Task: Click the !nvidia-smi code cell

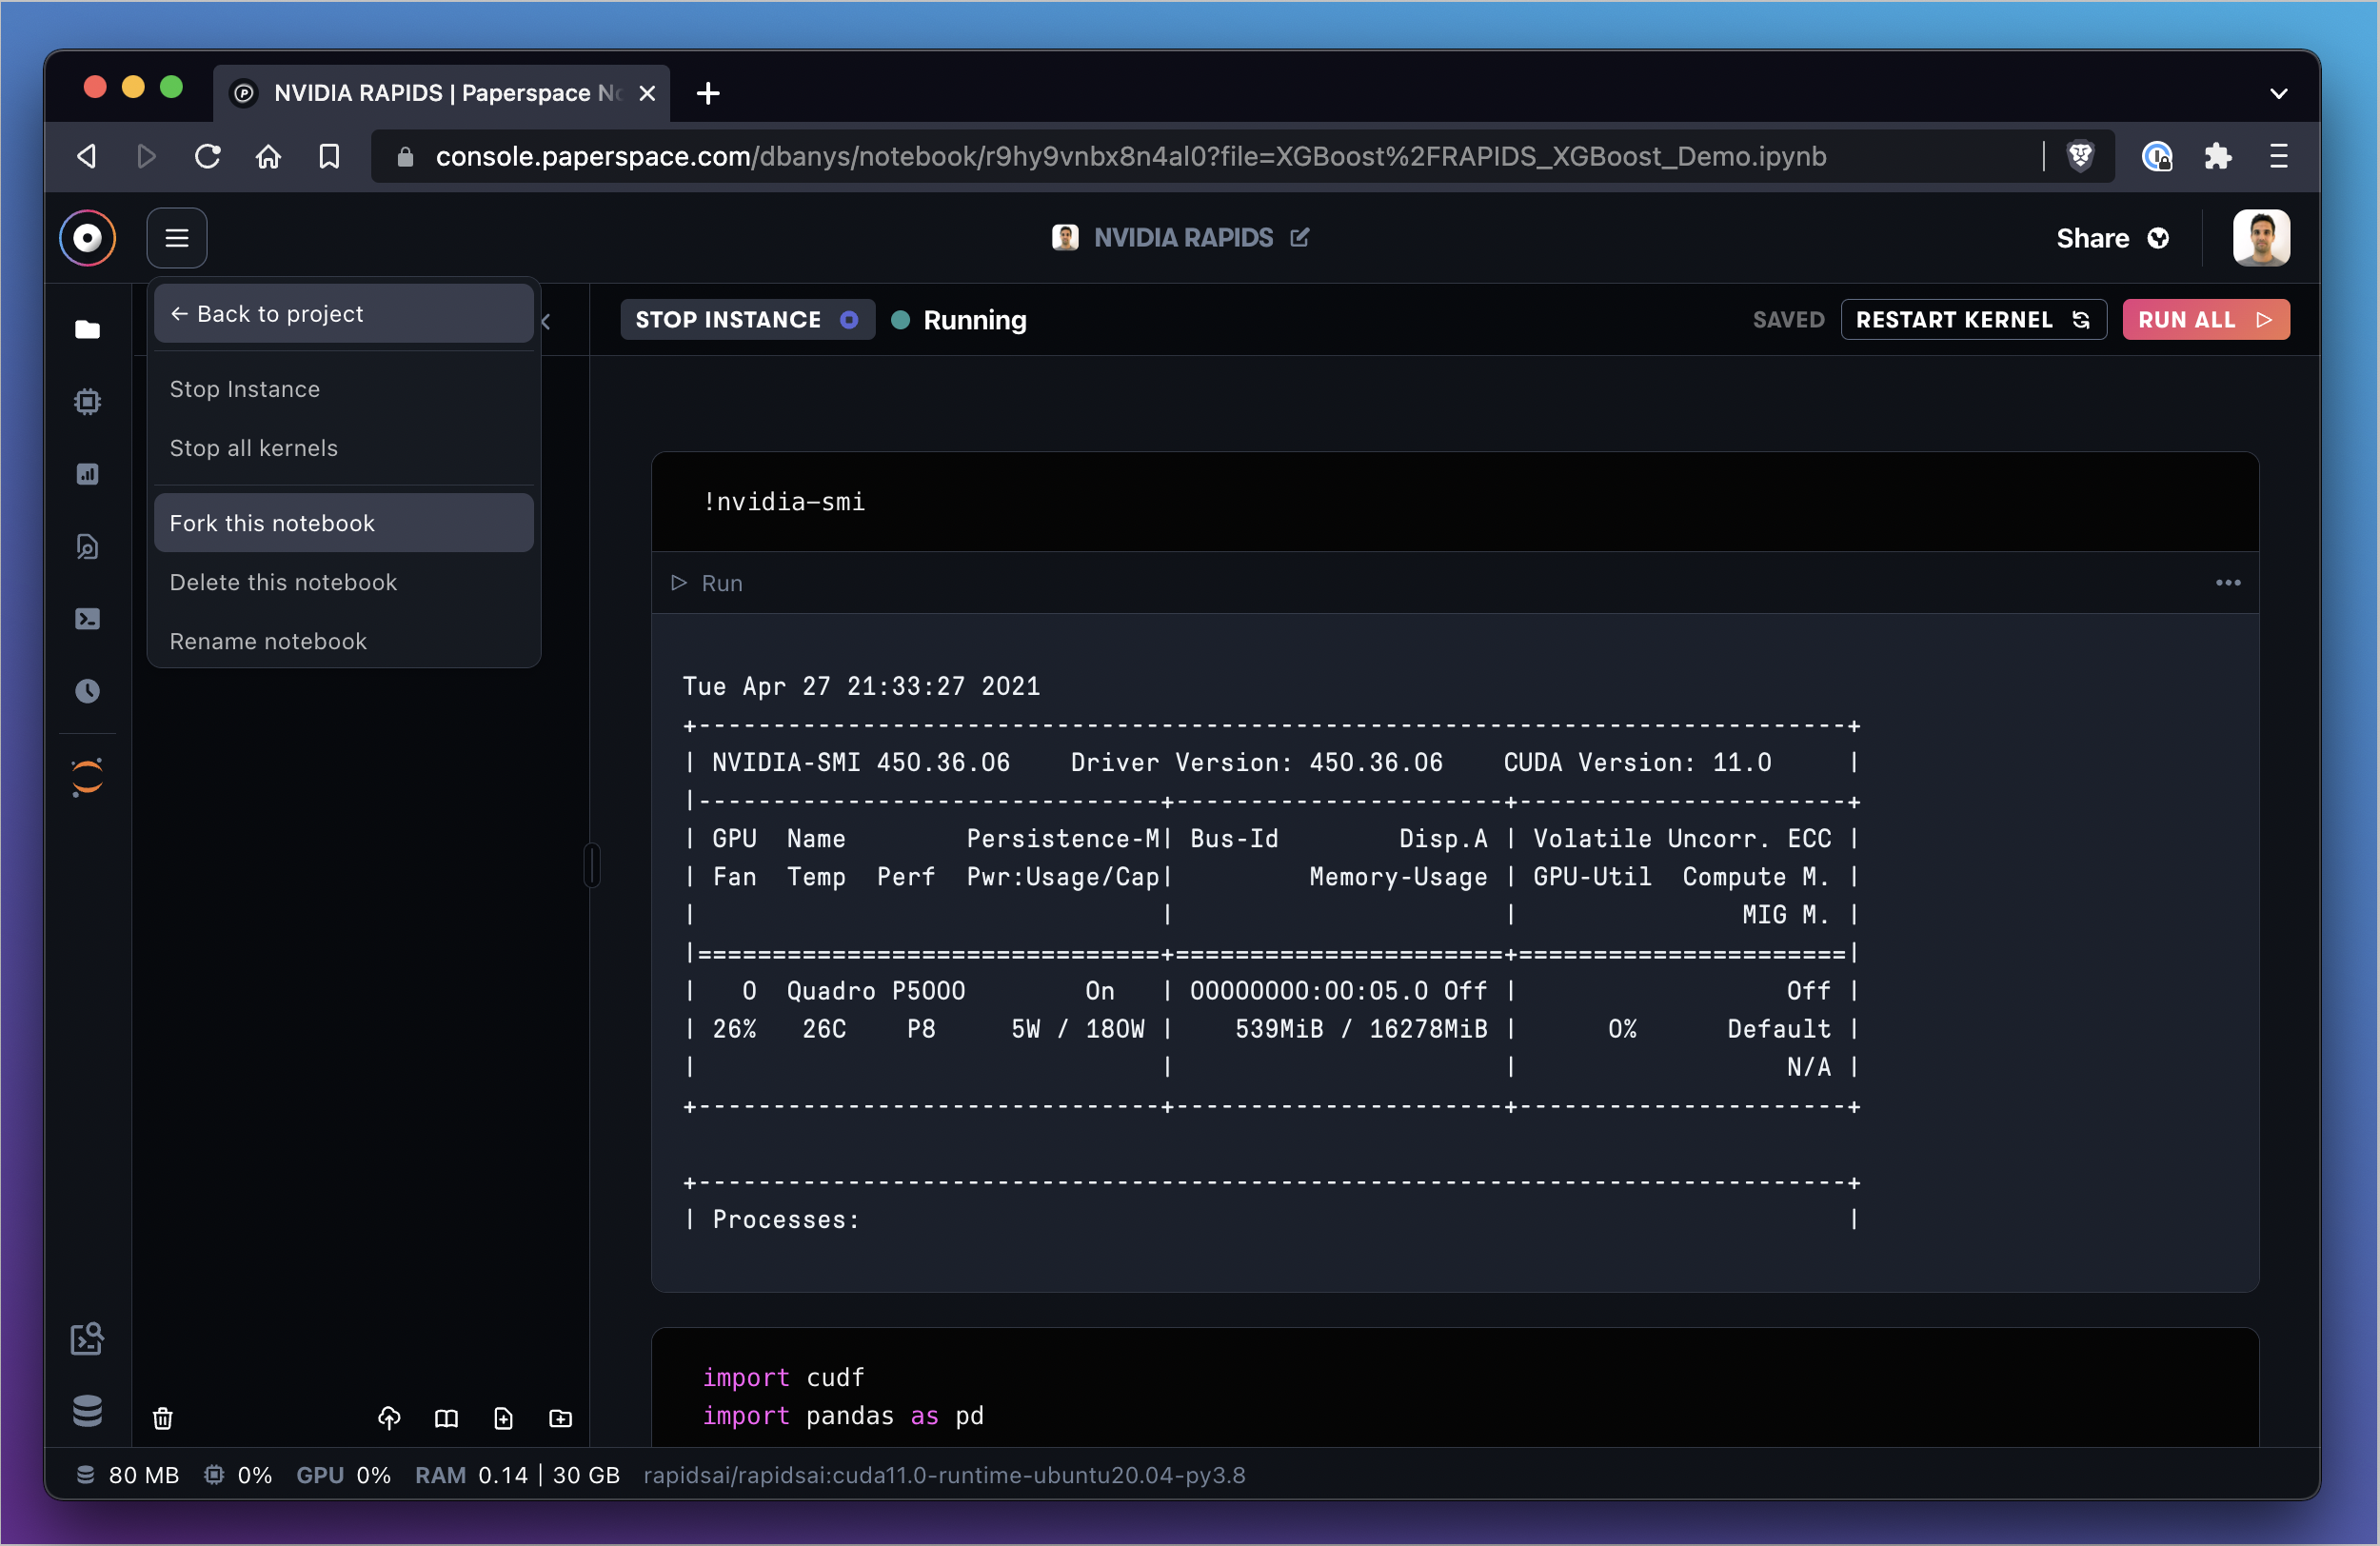Action: [1455, 502]
